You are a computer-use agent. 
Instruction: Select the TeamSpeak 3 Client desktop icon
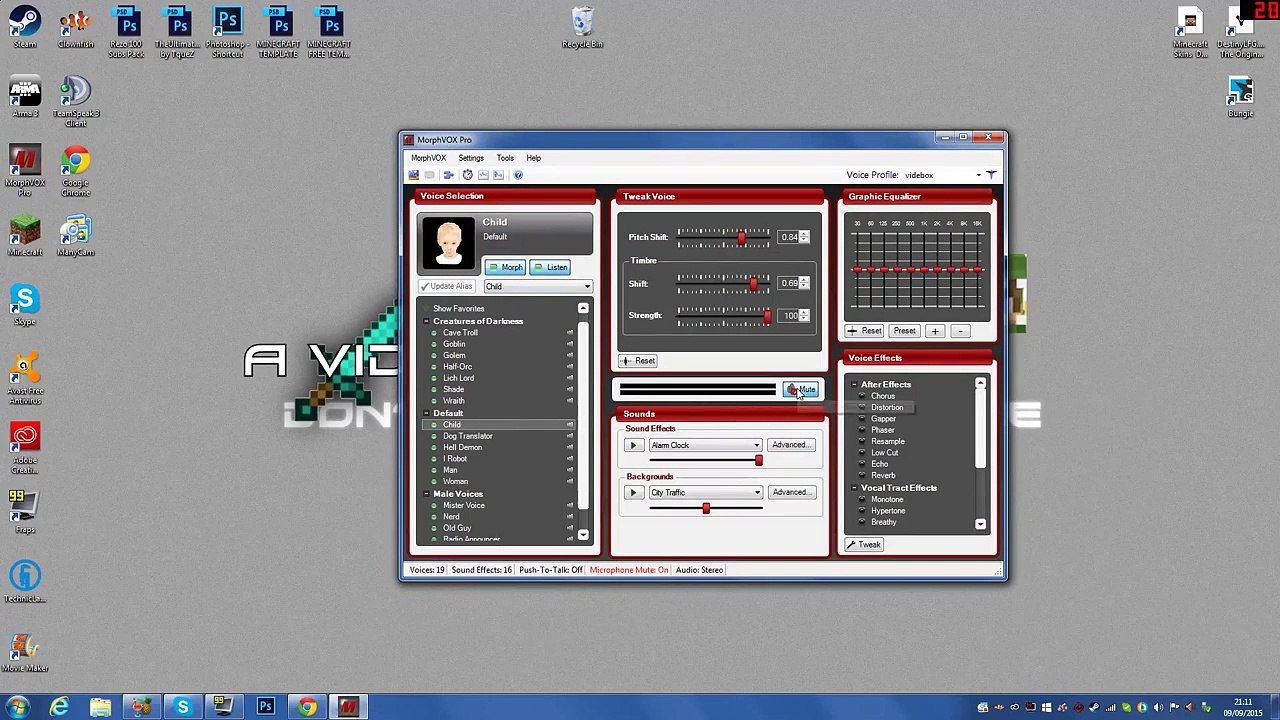pos(75,101)
